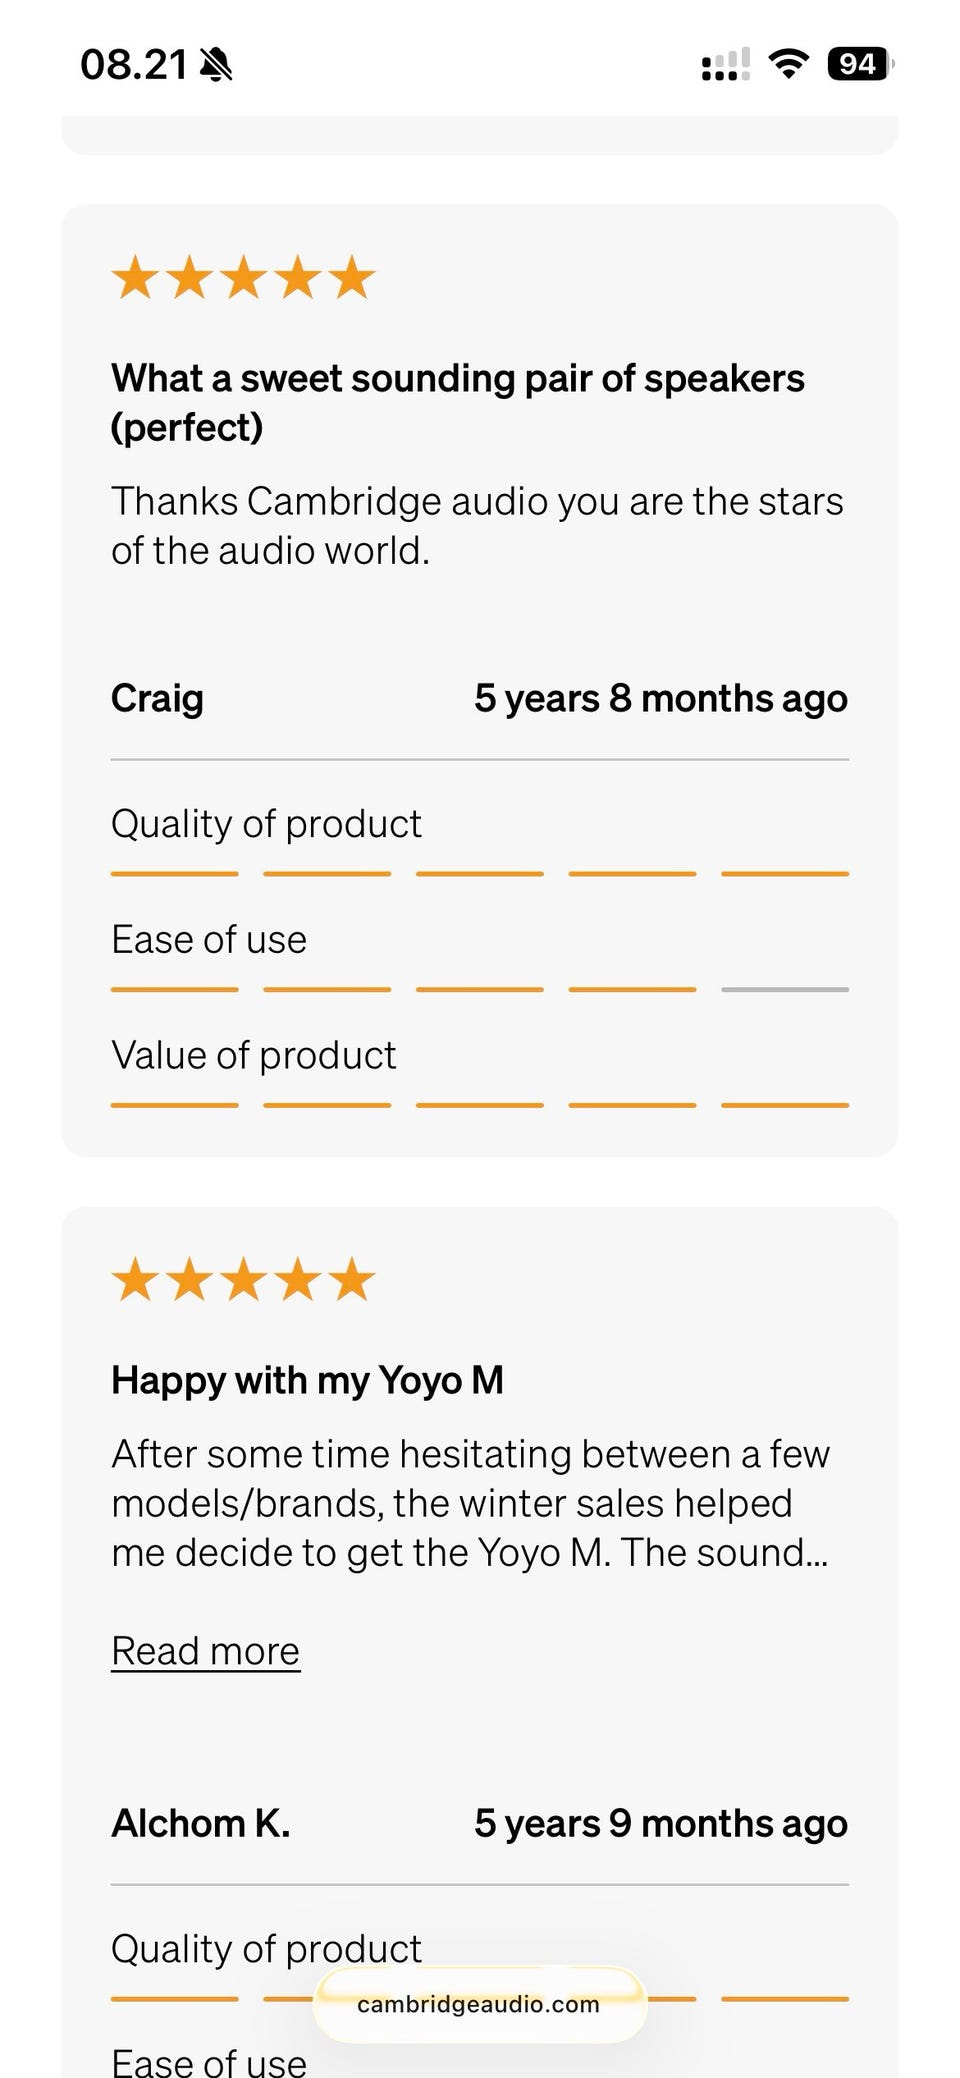Open 'Read more' on the Yoyo M review

tap(205, 1651)
